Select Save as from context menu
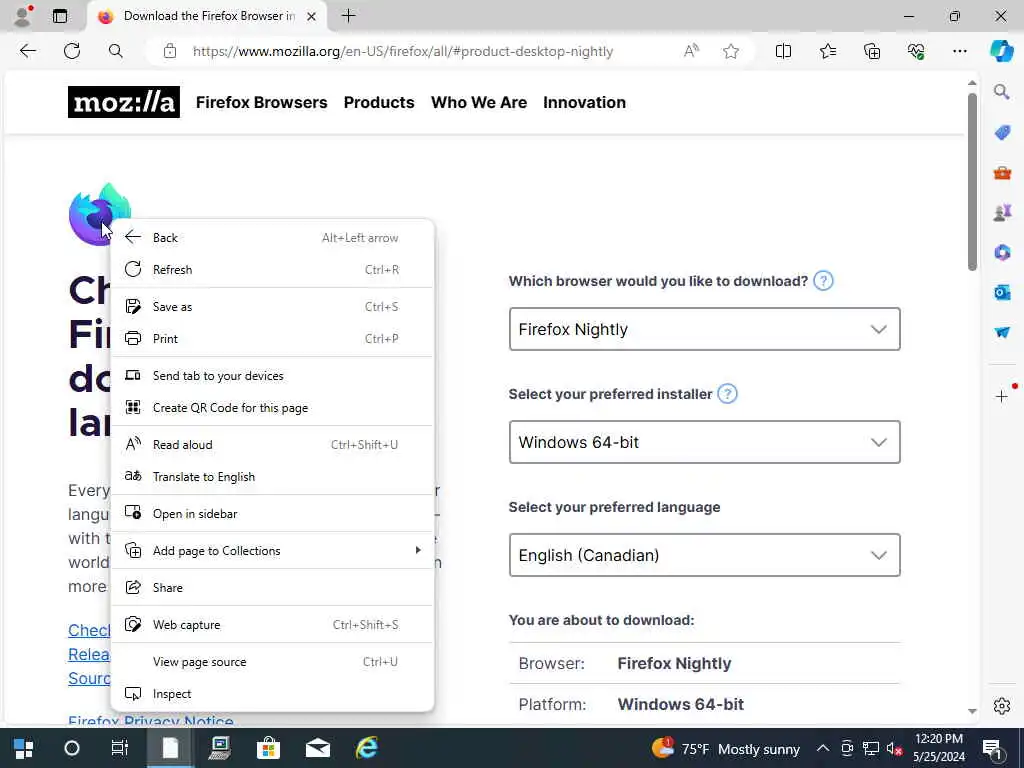 click(x=272, y=306)
